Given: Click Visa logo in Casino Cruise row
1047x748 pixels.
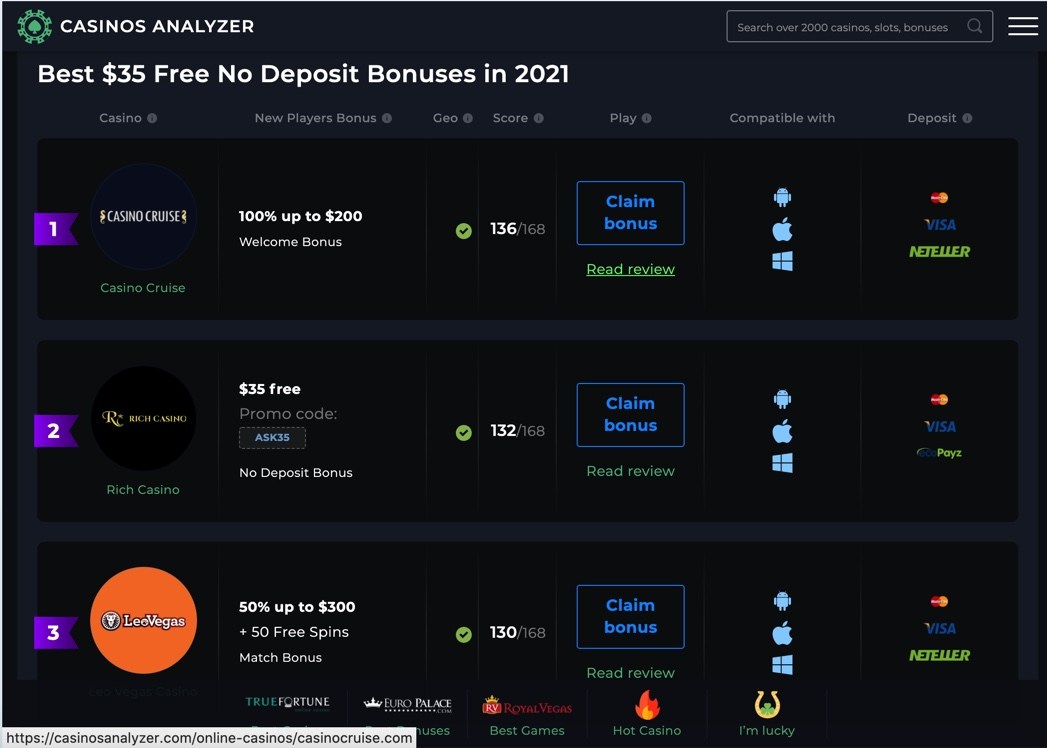Looking at the screenshot, I should 939,224.
